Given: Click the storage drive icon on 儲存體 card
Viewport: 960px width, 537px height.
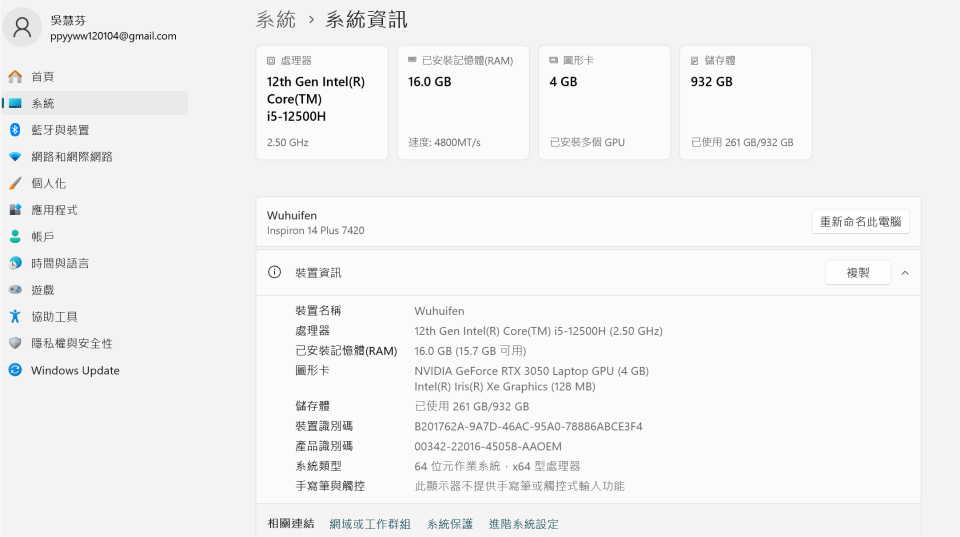Looking at the screenshot, I should pos(694,61).
